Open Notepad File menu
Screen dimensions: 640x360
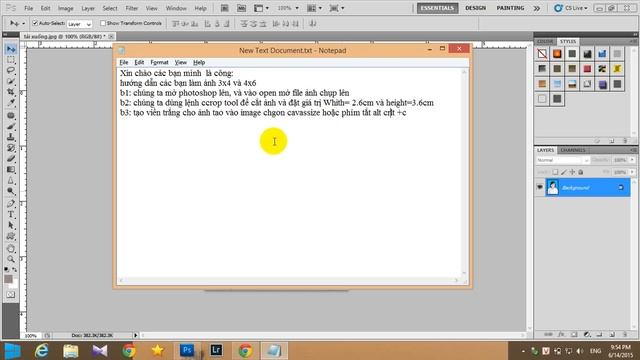(124, 62)
